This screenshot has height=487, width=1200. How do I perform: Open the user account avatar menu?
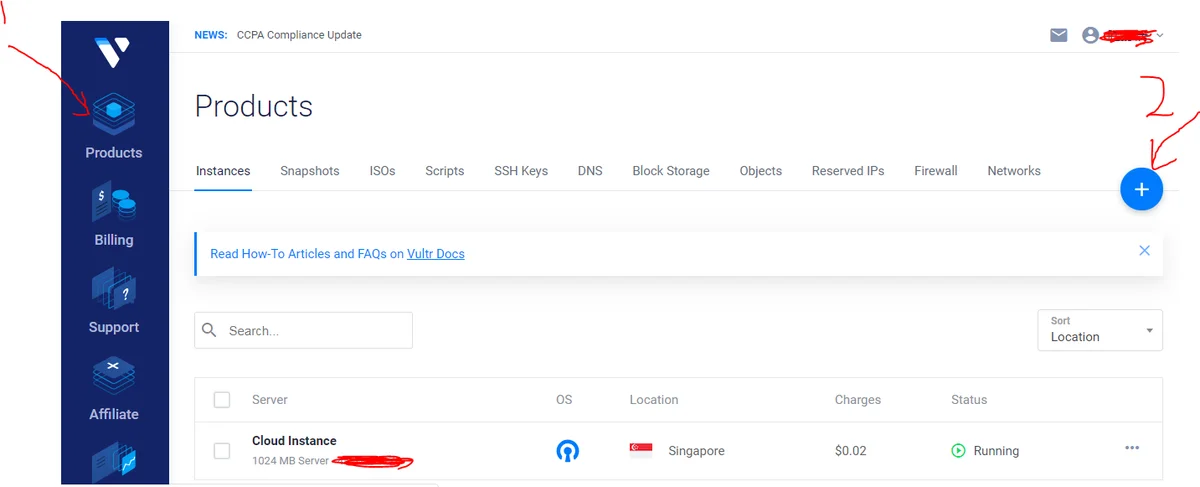[x=1091, y=35]
